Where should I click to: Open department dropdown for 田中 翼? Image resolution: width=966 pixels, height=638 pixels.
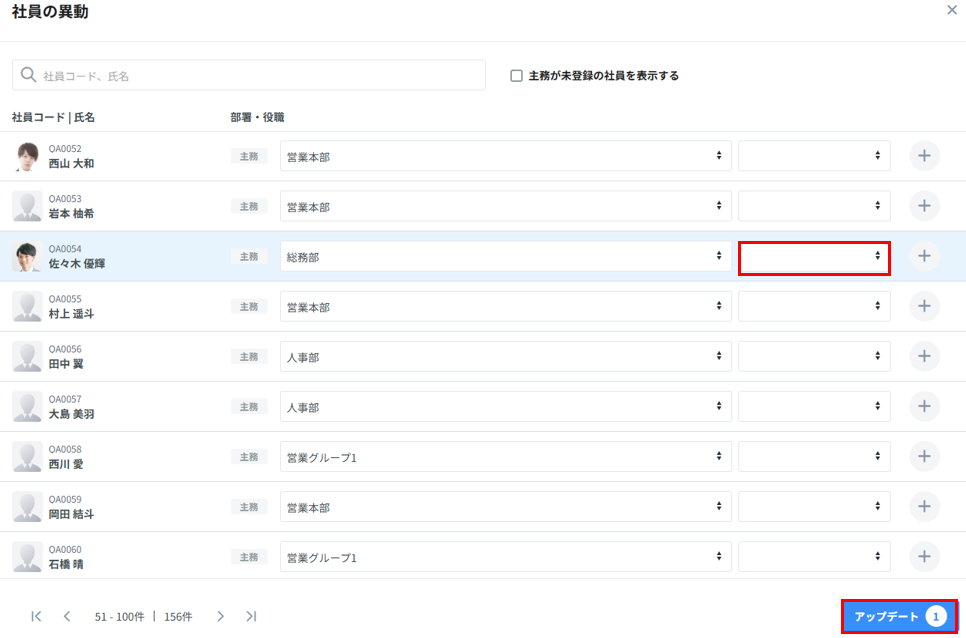pyautogui.click(x=505, y=356)
